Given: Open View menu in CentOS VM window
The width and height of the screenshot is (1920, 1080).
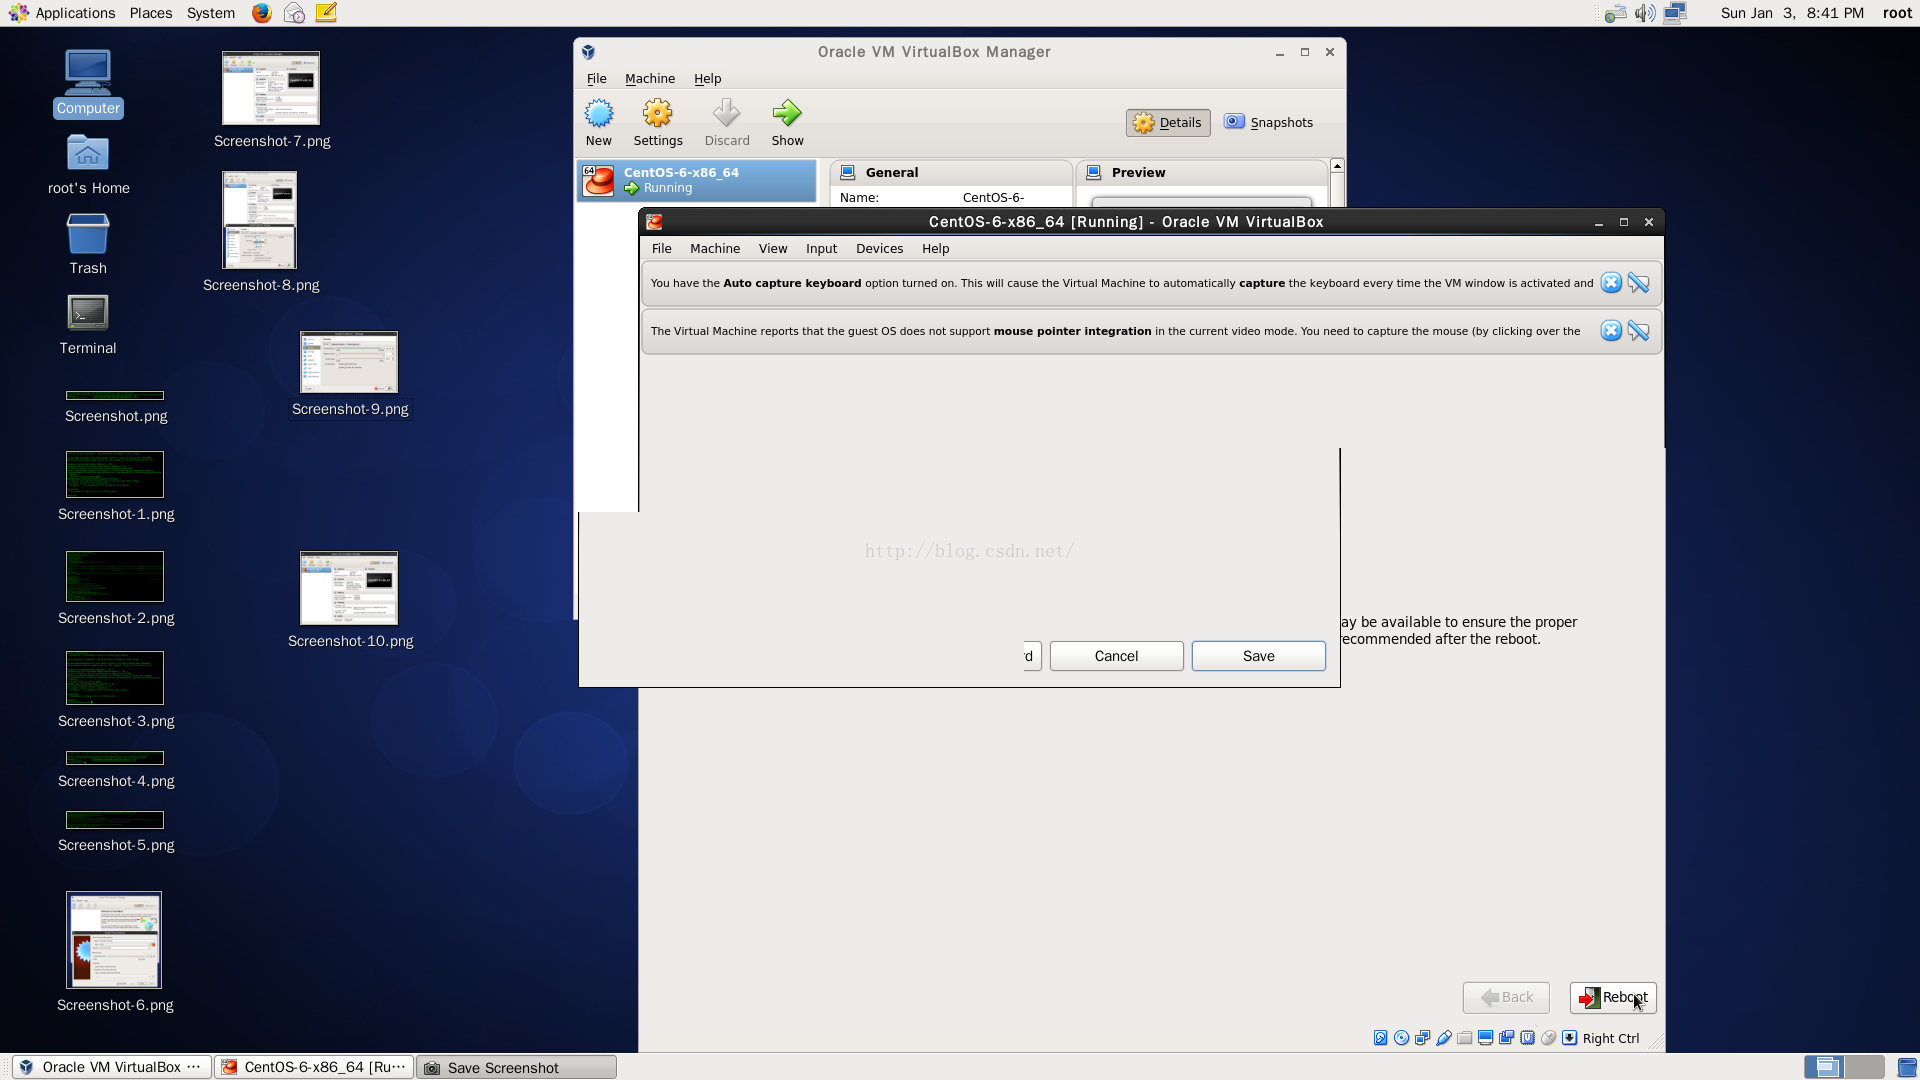Looking at the screenshot, I should pyautogui.click(x=773, y=249).
